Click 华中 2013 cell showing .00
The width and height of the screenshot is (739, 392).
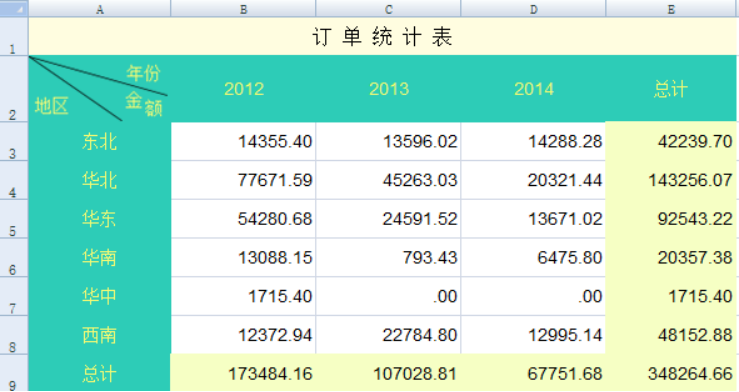coord(388,296)
